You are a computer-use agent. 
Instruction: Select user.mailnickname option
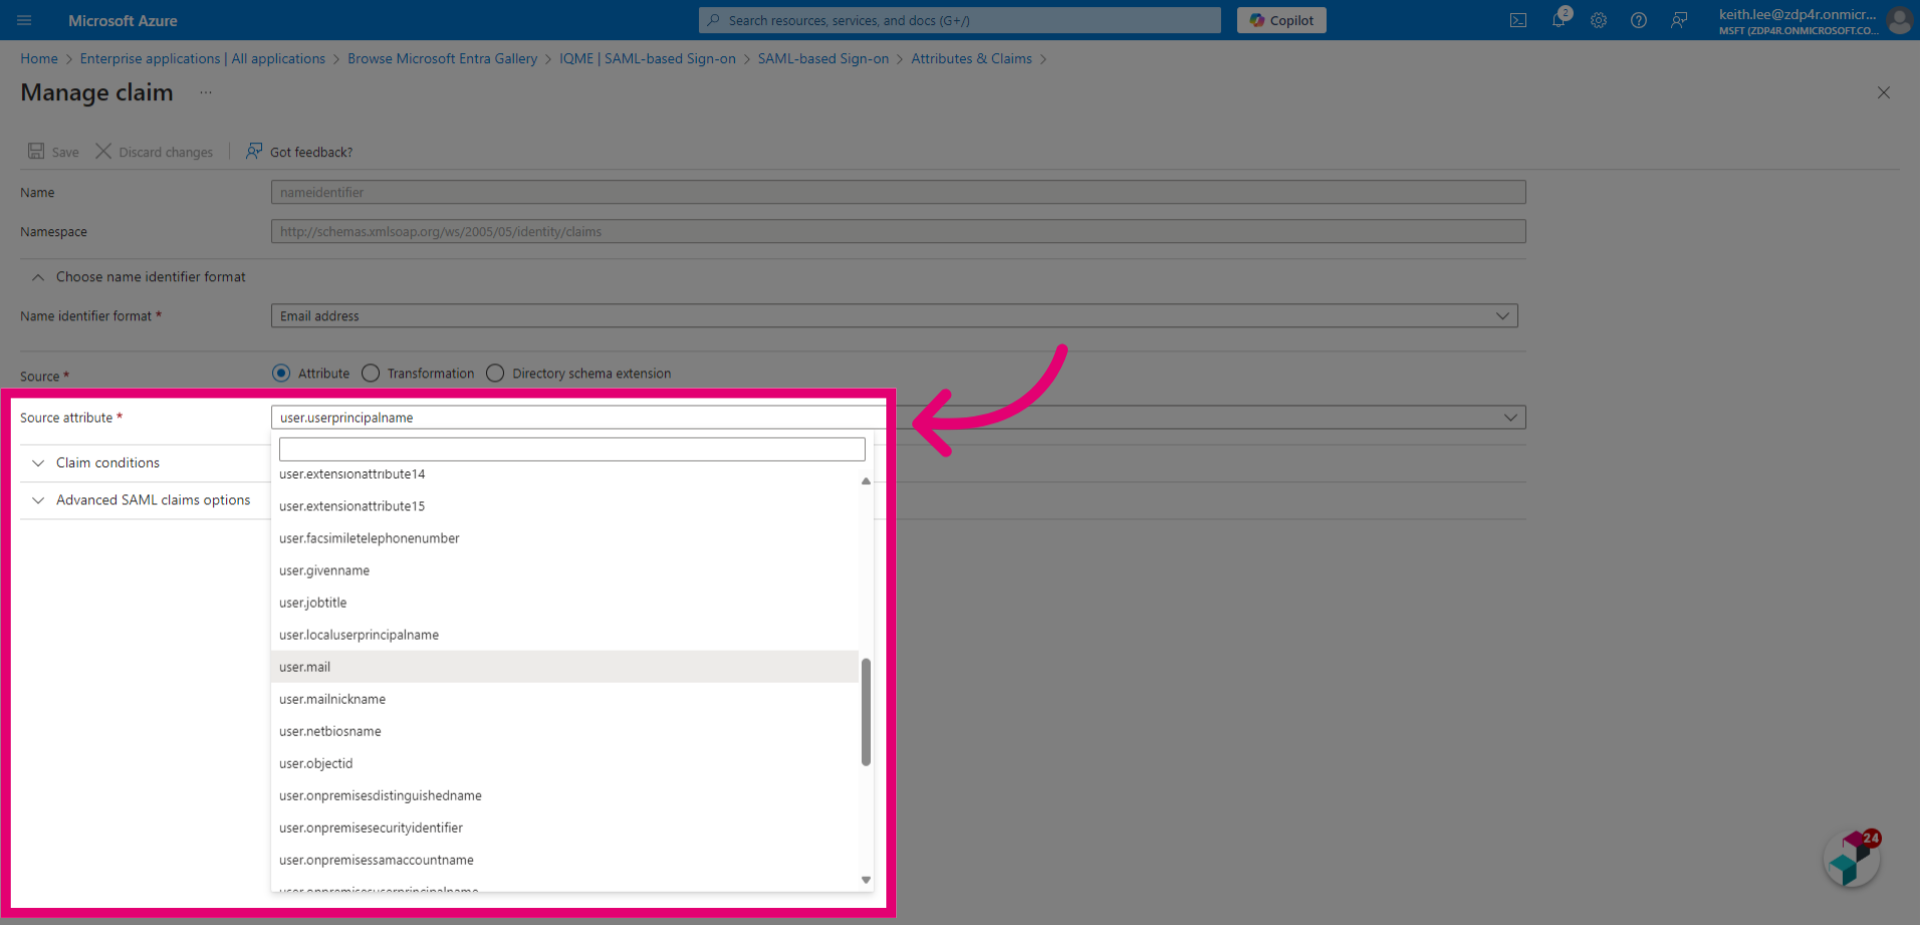(565, 699)
